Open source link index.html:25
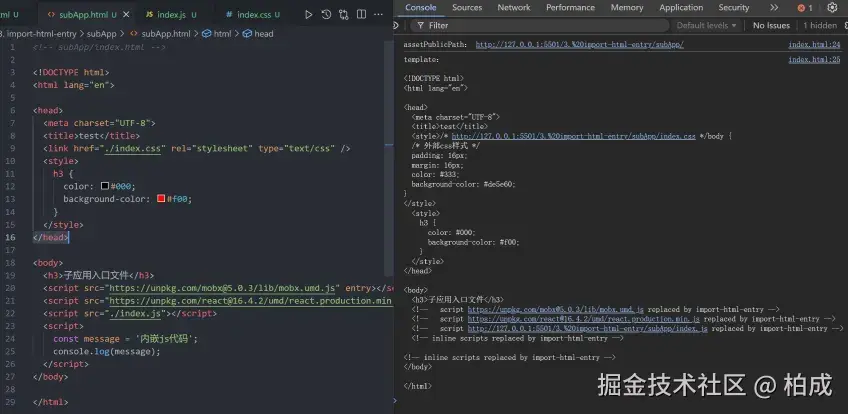This screenshot has height=414, width=848. (814, 59)
